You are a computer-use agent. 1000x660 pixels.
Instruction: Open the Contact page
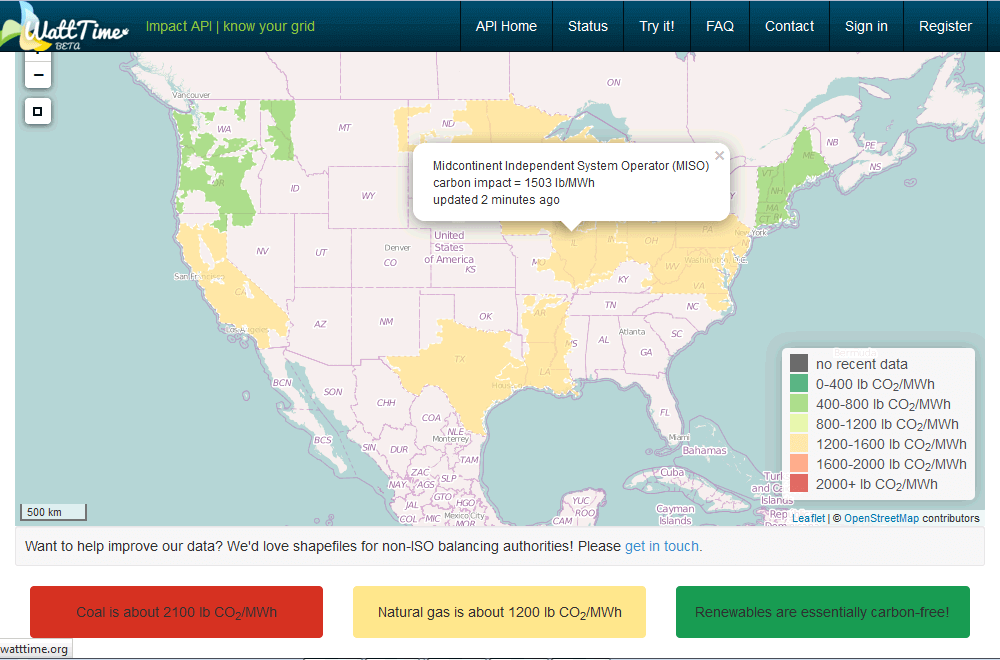(x=790, y=26)
